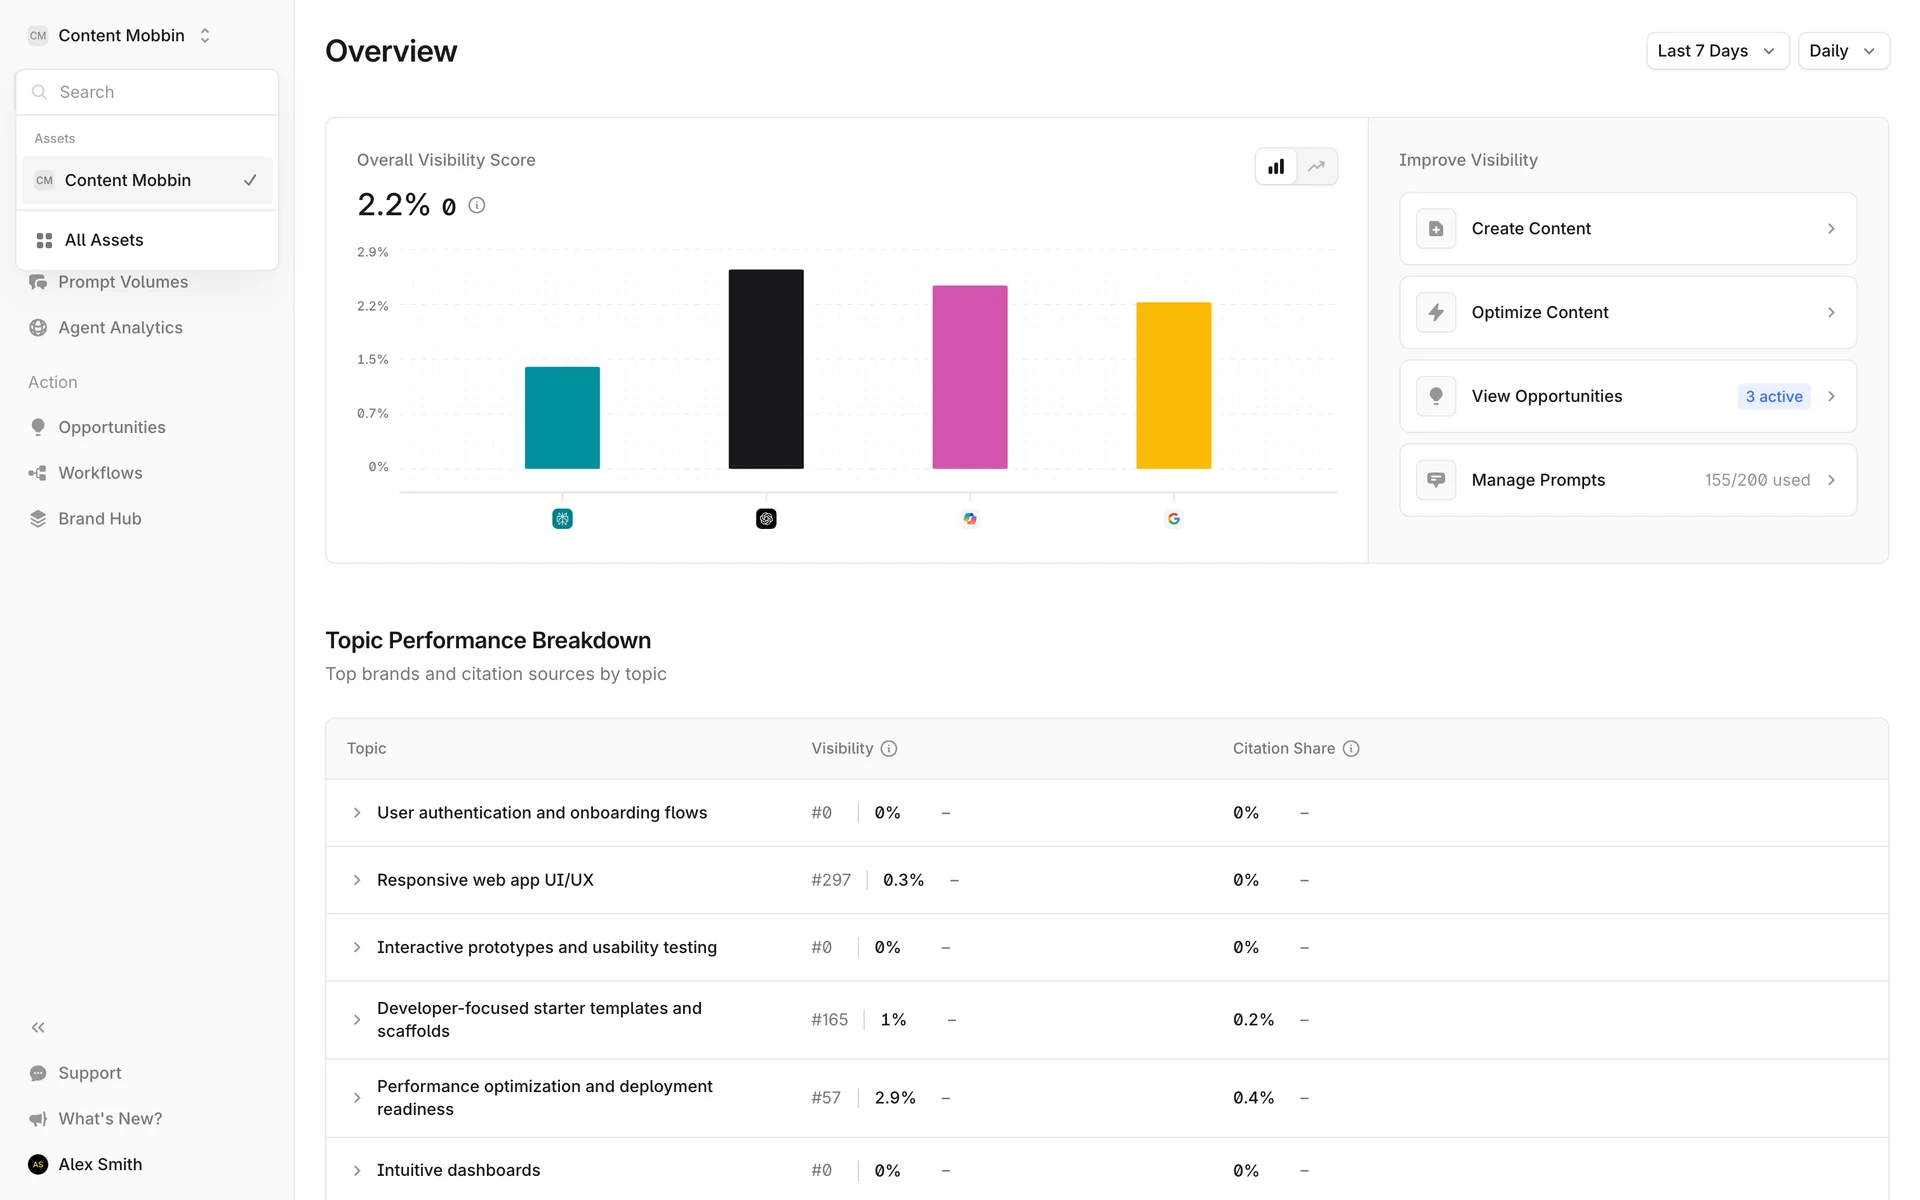Switch chart to bar view
This screenshot has height=1200, width=1920.
click(1276, 167)
